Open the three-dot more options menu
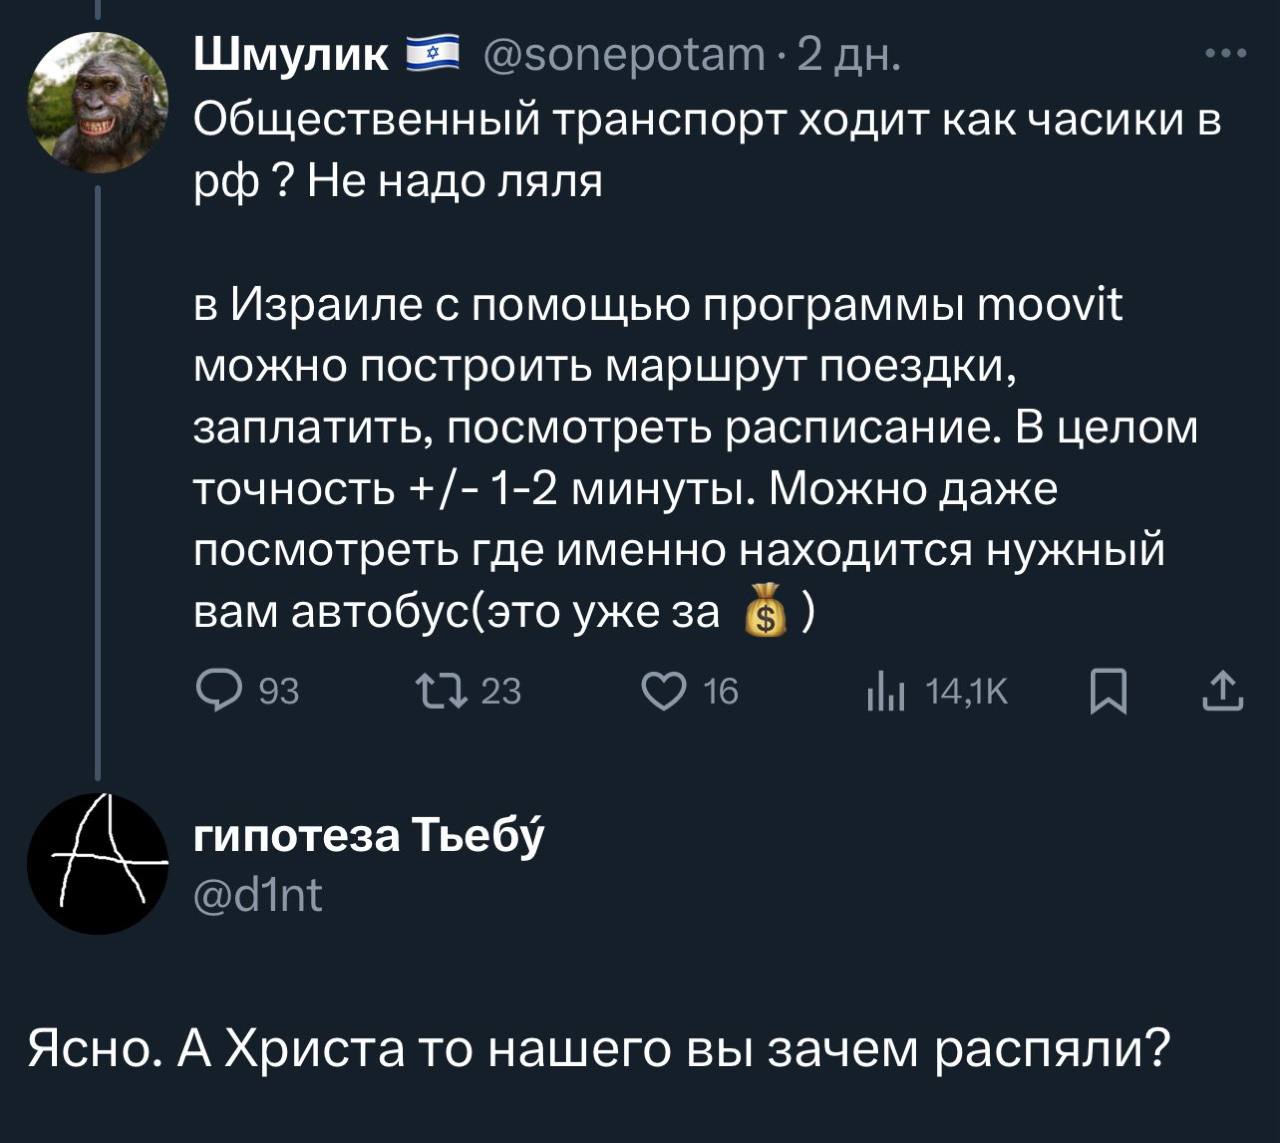The height and width of the screenshot is (1143, 1280). [x=1226, y=55]
